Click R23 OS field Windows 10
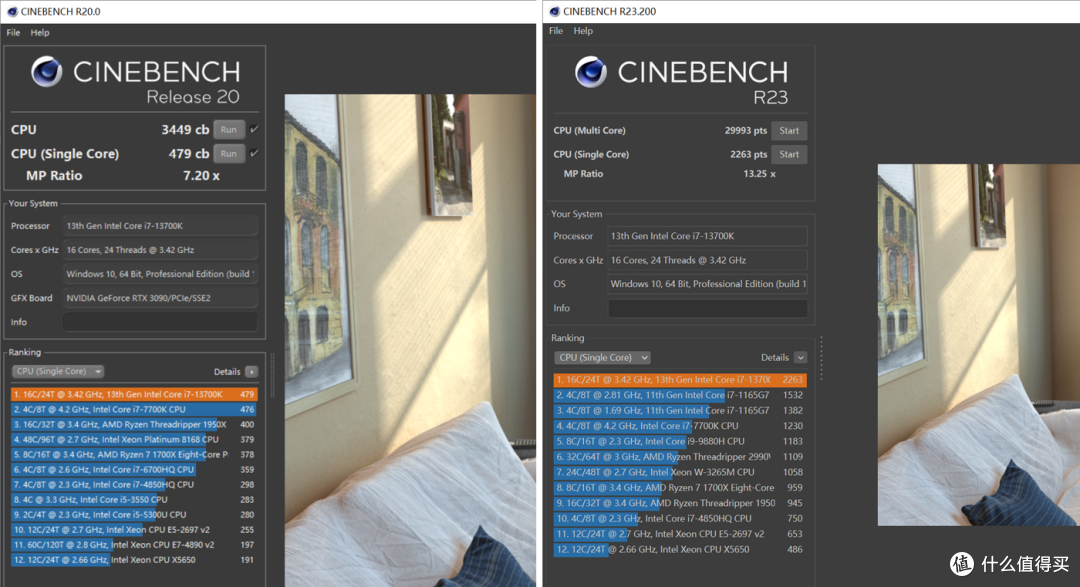1080x587 pixels. [x=707, y=284]
